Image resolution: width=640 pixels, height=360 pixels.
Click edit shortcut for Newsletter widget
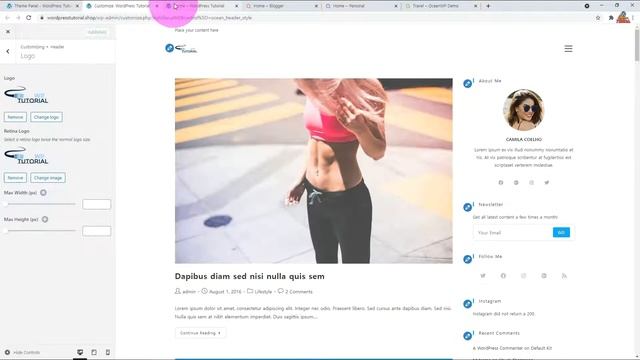click(468, 207)
